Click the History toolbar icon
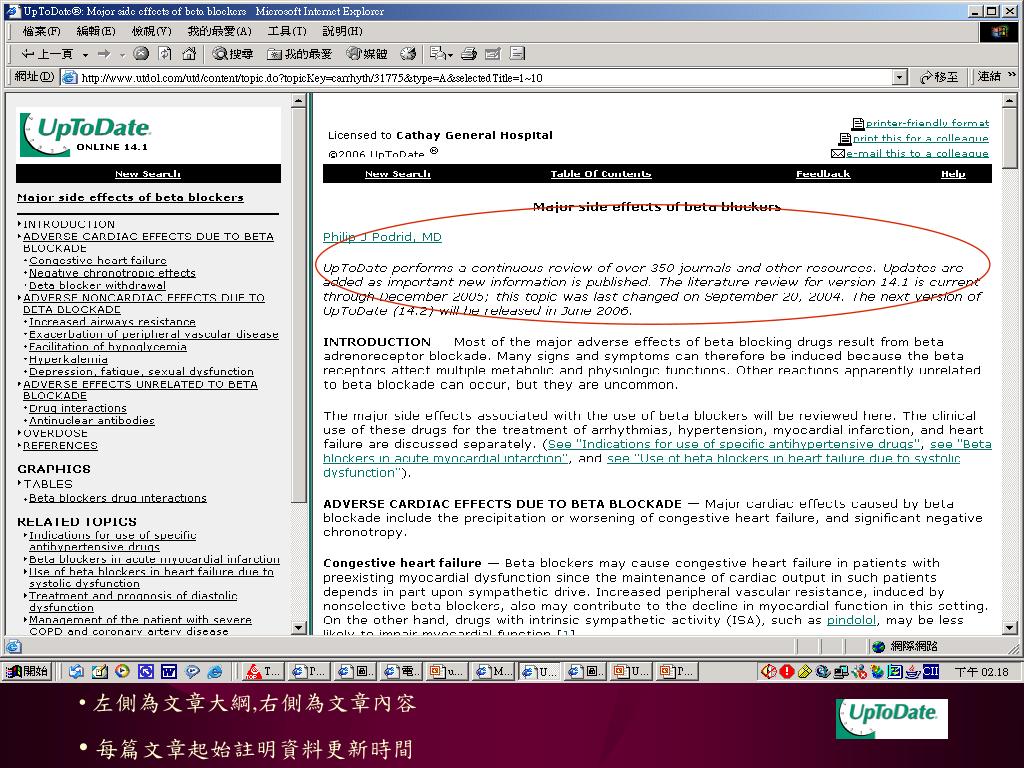The height and width of the screenshot is (768, 1024). point(409,54)
